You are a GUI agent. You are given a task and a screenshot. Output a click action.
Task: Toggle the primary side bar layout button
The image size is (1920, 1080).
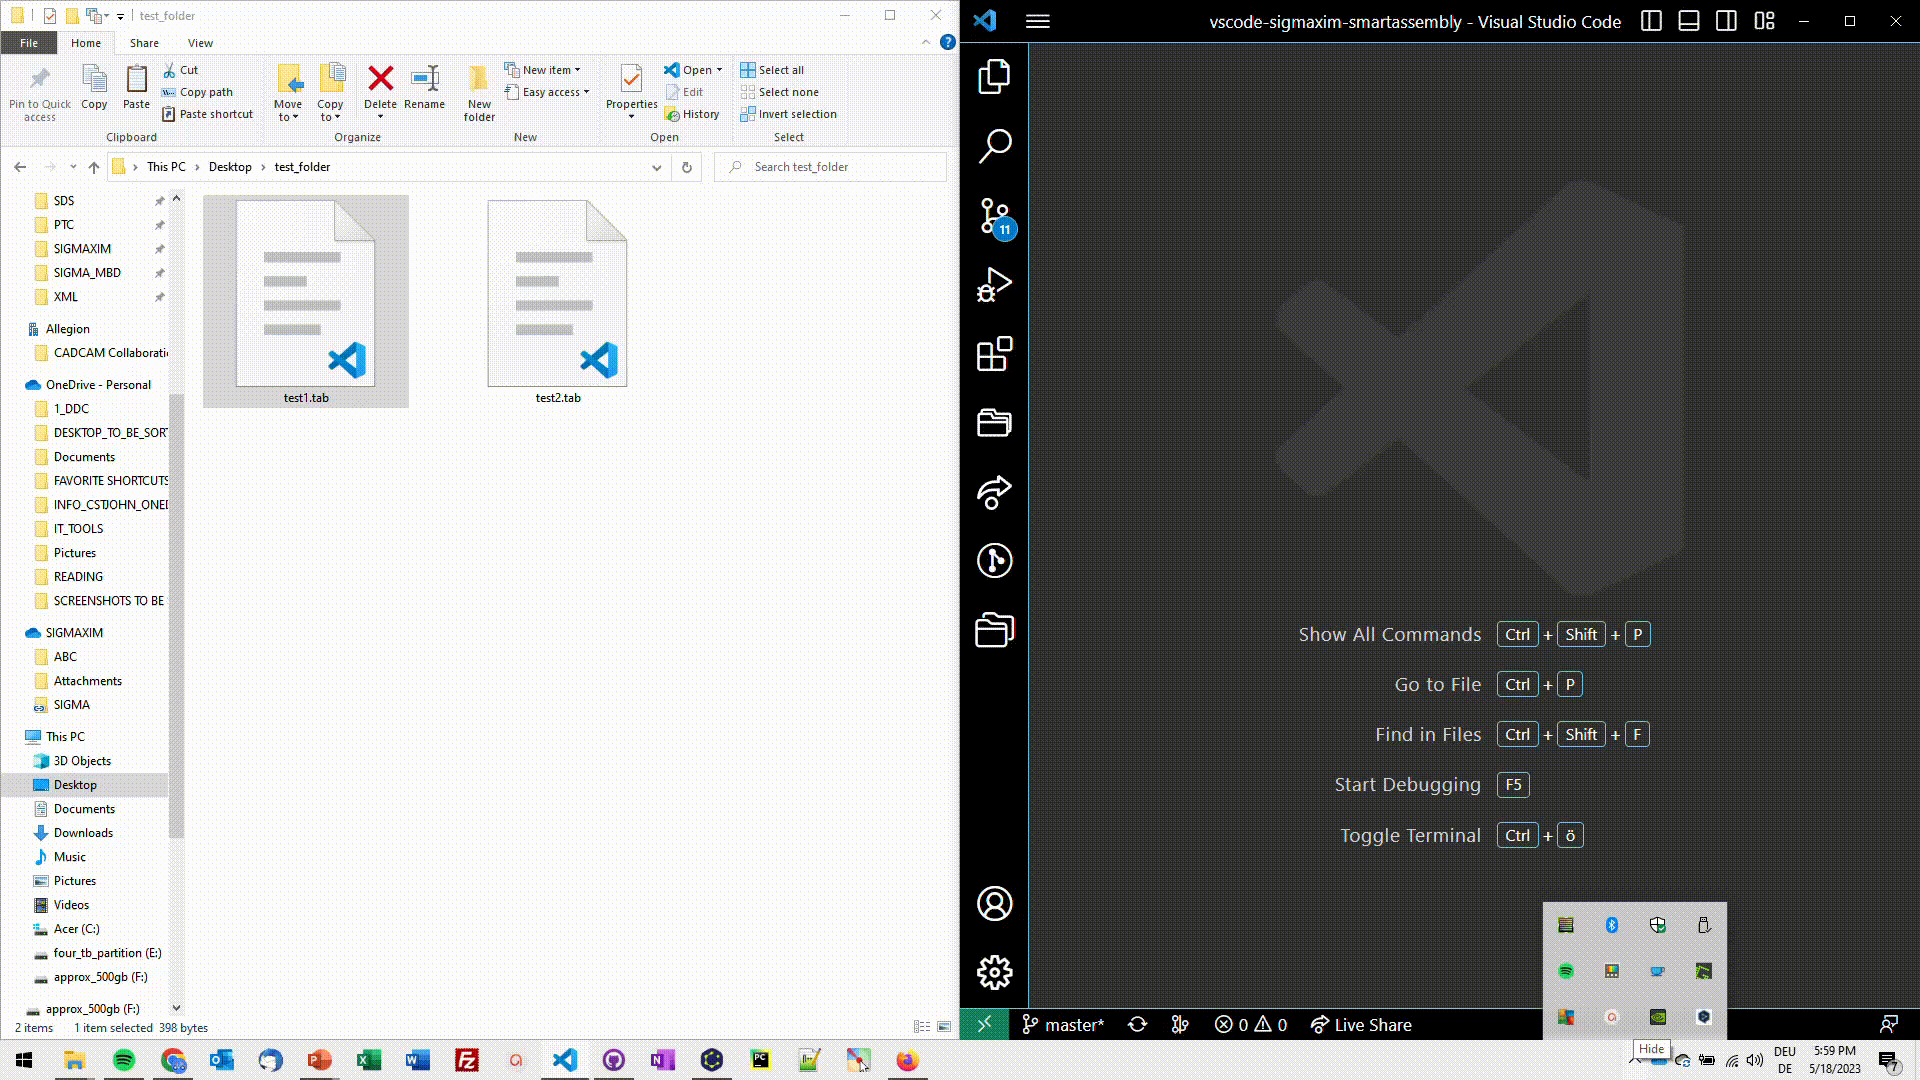(x=1651, y=21)
